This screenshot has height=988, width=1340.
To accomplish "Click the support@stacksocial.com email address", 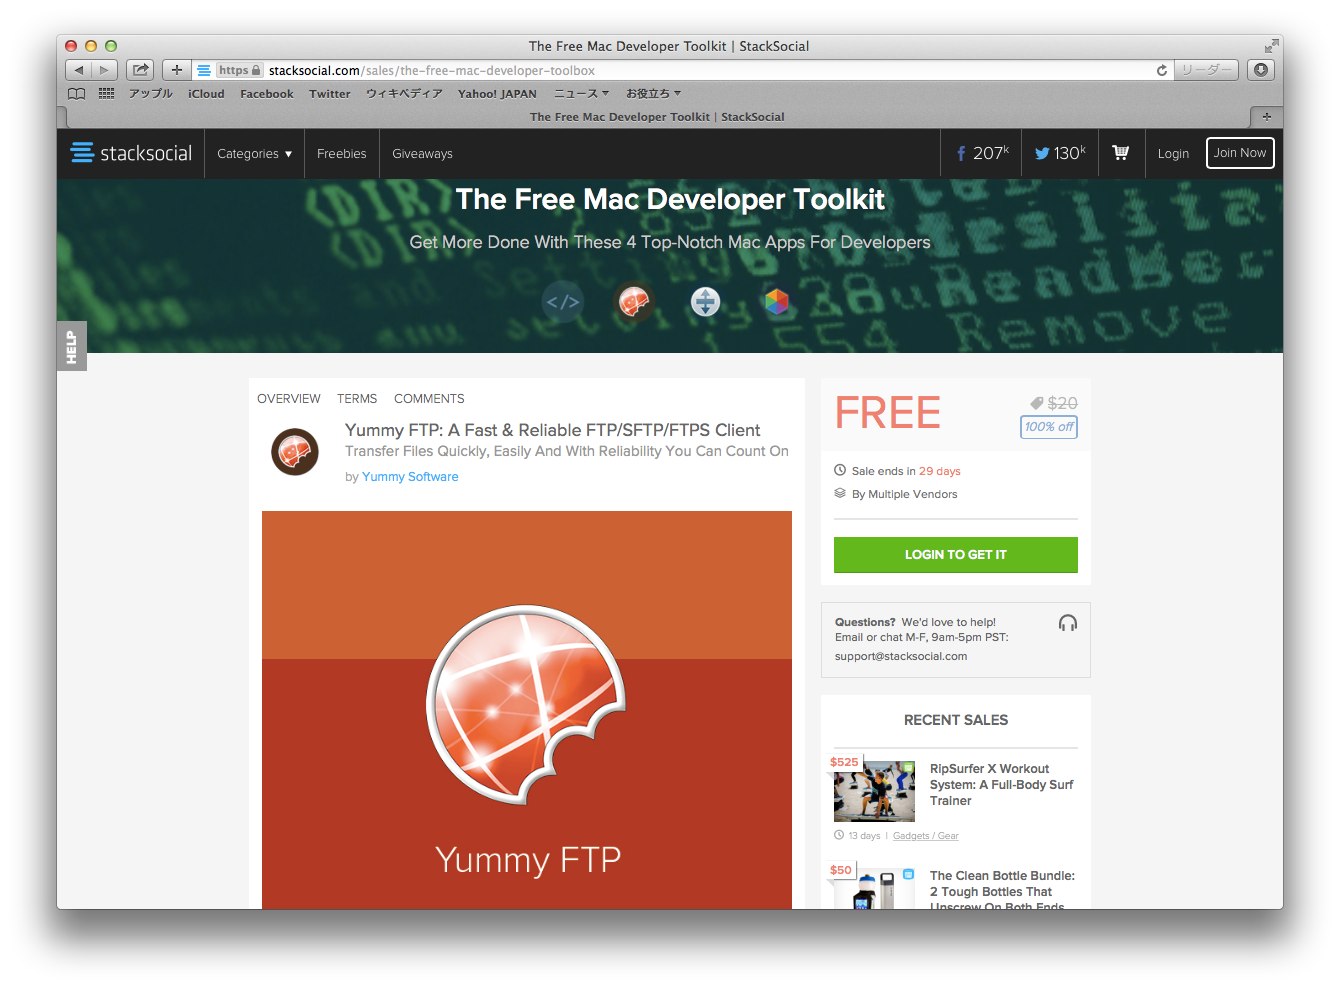I will [901, 657].
